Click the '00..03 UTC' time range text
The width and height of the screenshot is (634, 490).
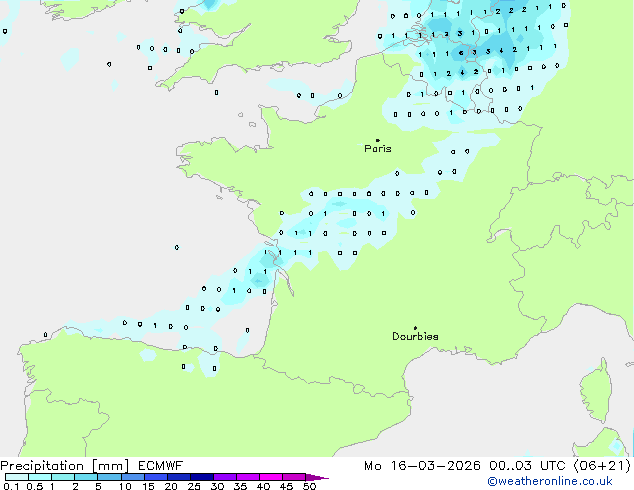click(527, 466)
